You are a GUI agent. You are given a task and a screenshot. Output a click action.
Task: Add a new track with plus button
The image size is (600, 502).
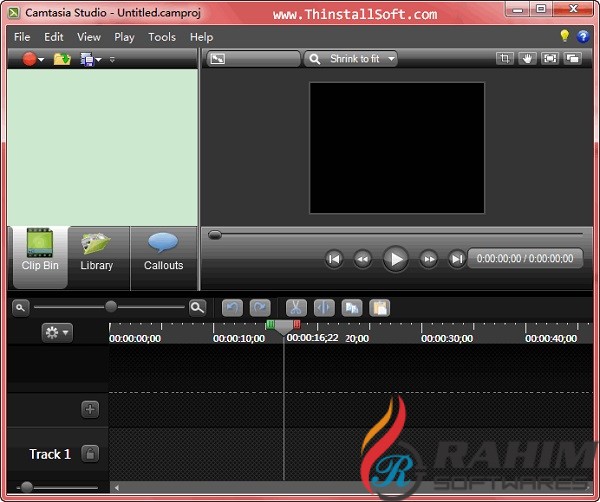coord(90,409)
